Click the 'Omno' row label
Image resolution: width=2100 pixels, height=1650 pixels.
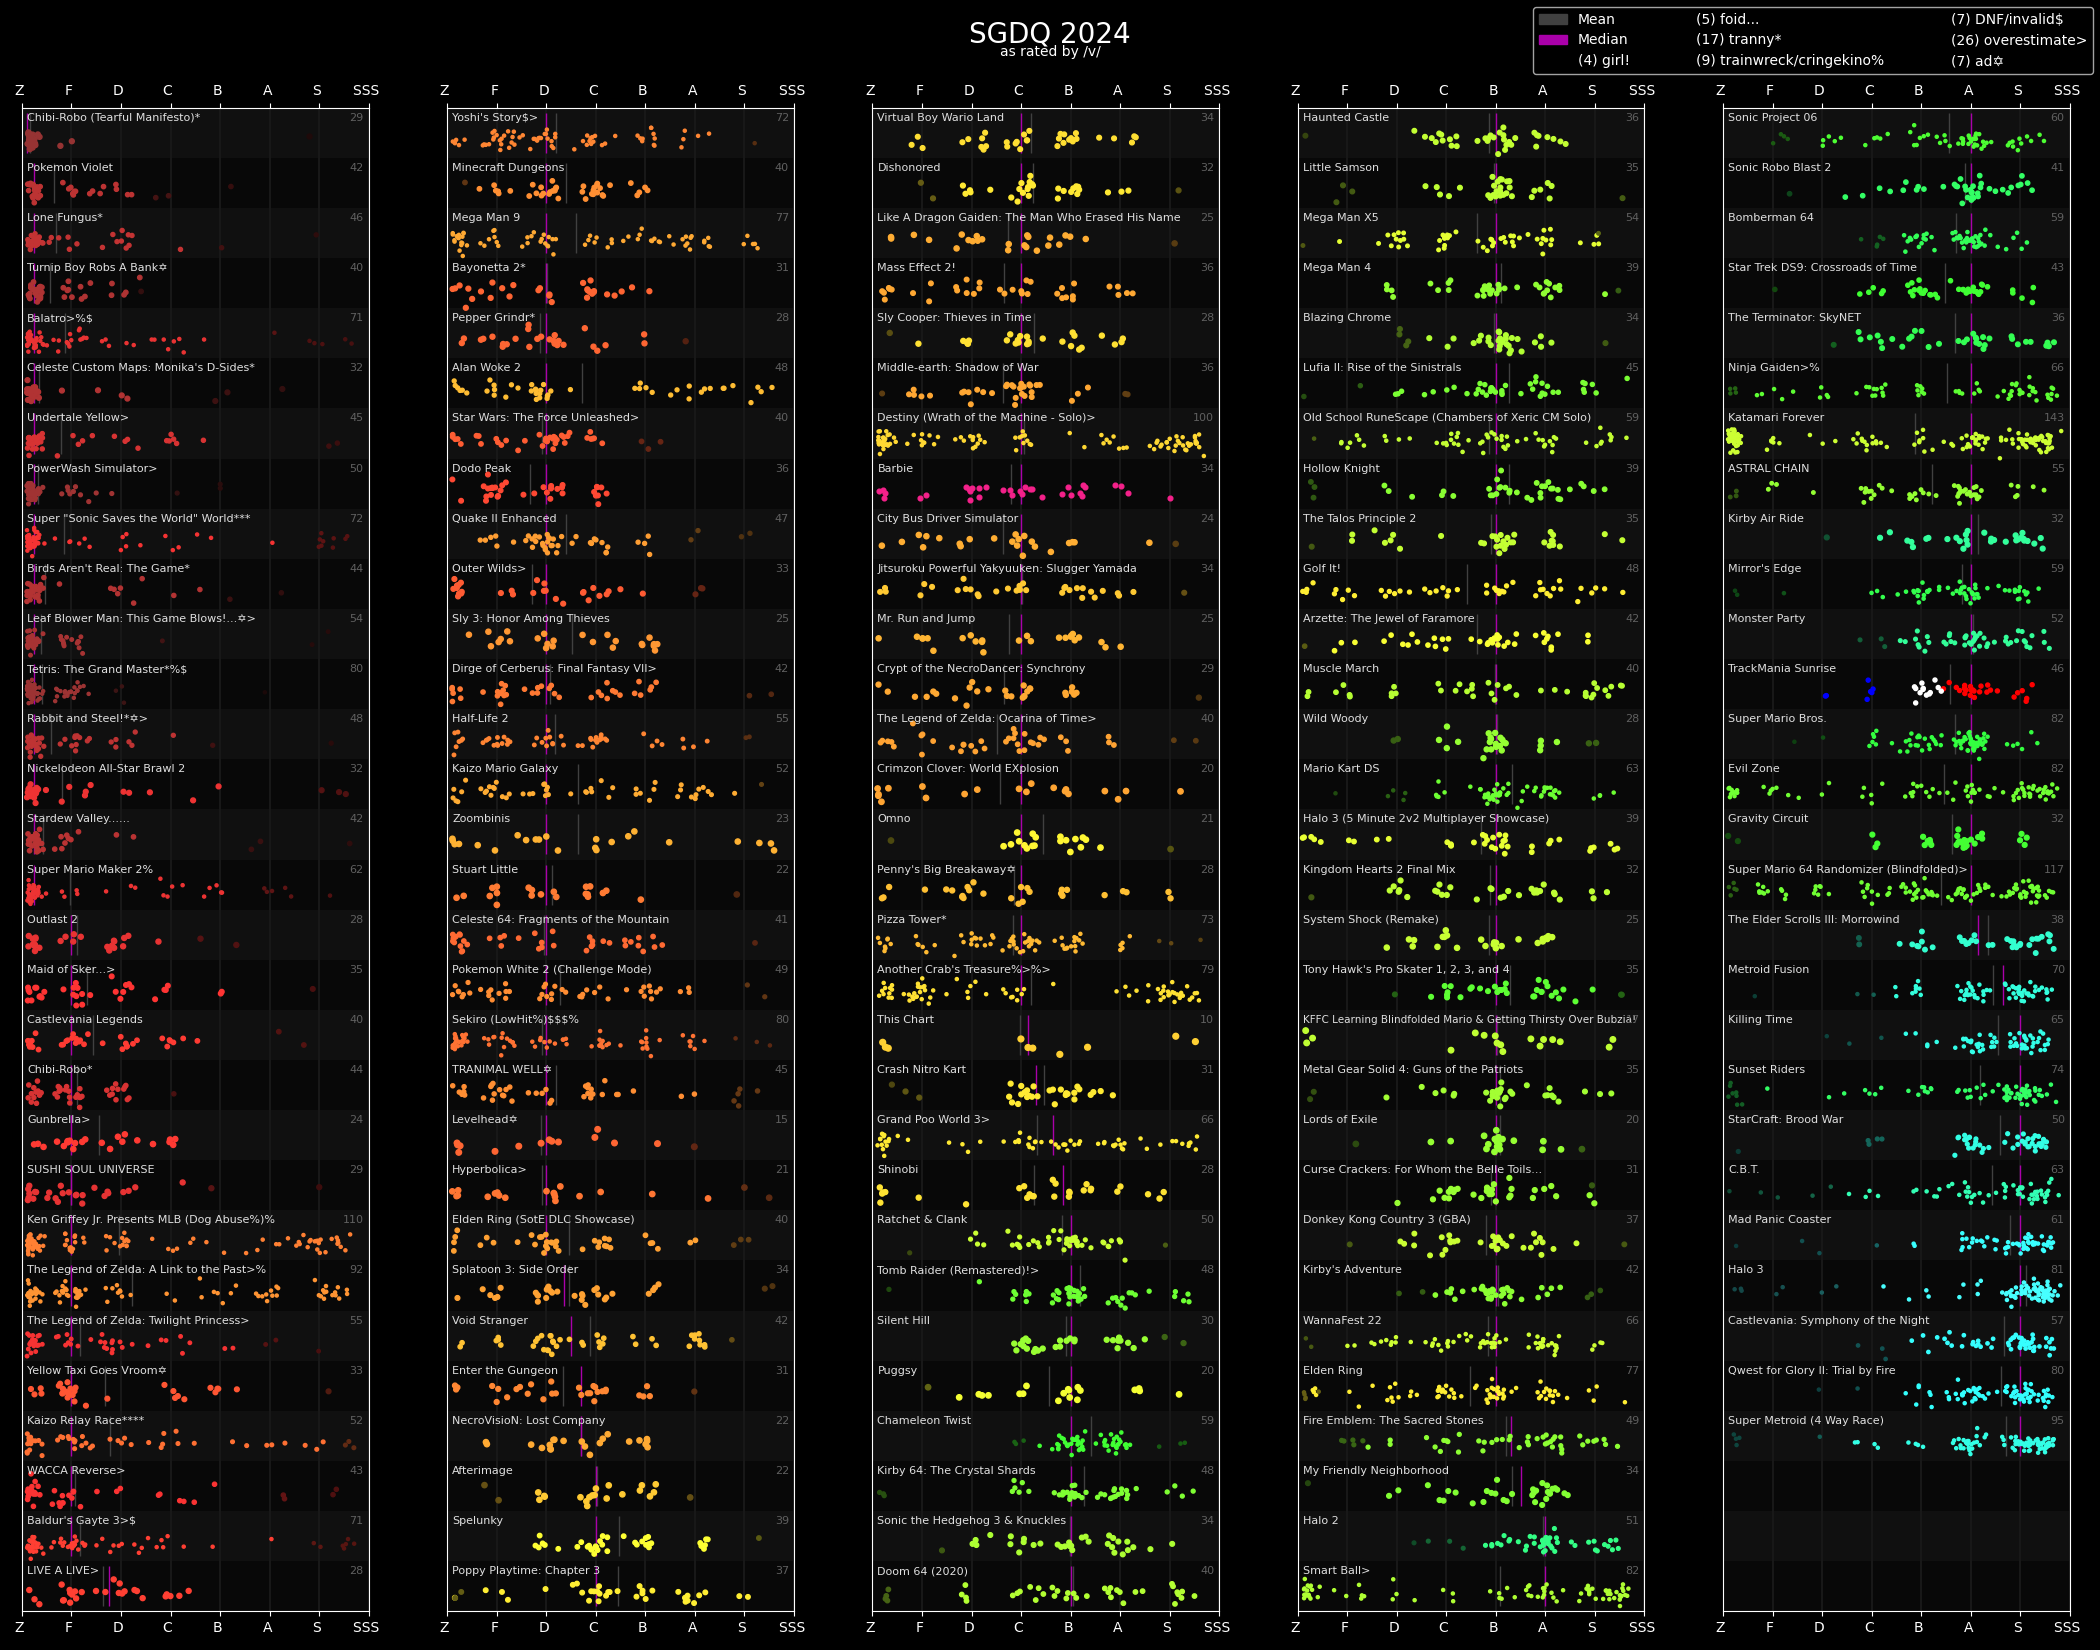[x=894, y=818]
